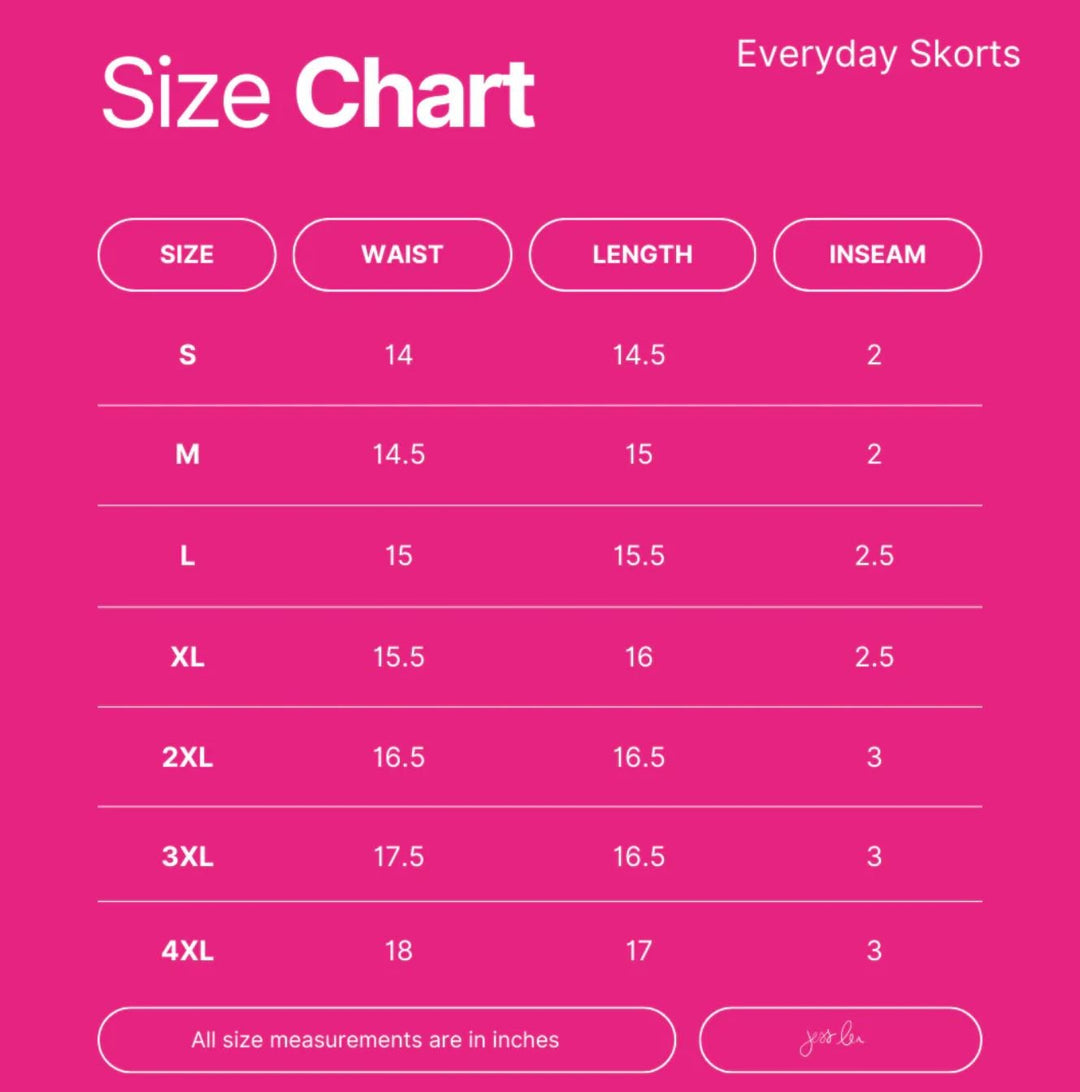1080x1092 pixels.
Task: Choose the XL size label
Action: point(187,657)
